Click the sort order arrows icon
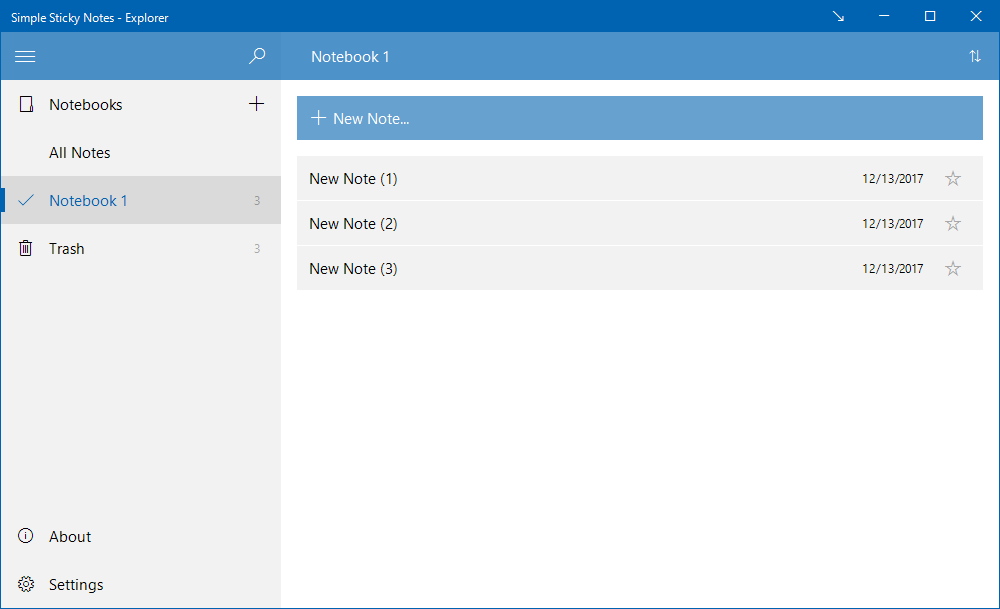1000x609 pixels. [975, 56]
